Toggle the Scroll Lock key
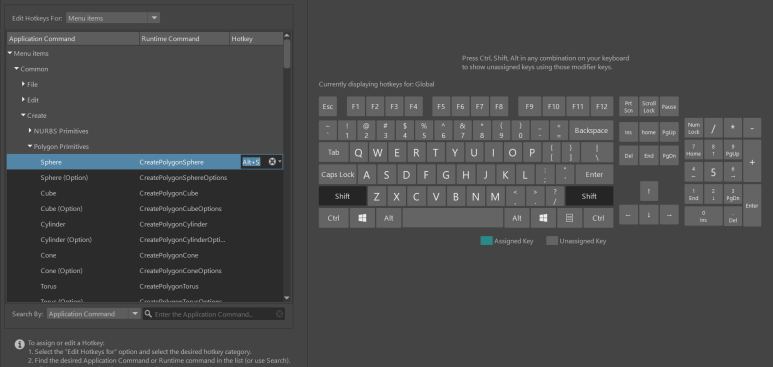Image resolution: width=773 pixels, height=367 pixels. click(x=649, y=107)
